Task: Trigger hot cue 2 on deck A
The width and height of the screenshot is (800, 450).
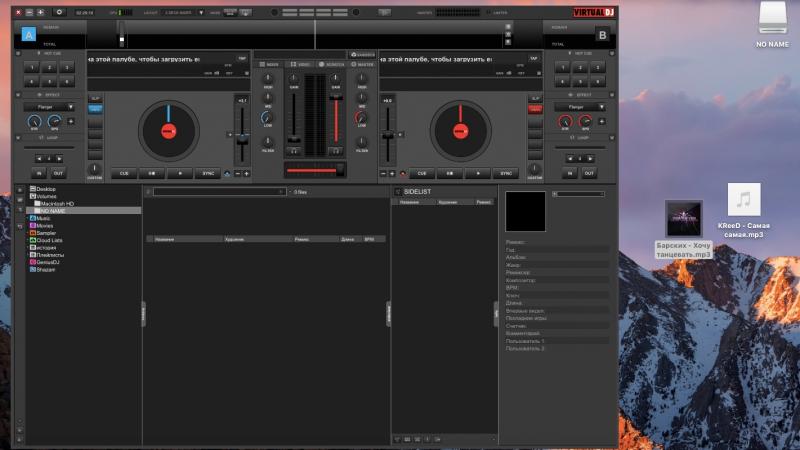Action: point(49,67)
